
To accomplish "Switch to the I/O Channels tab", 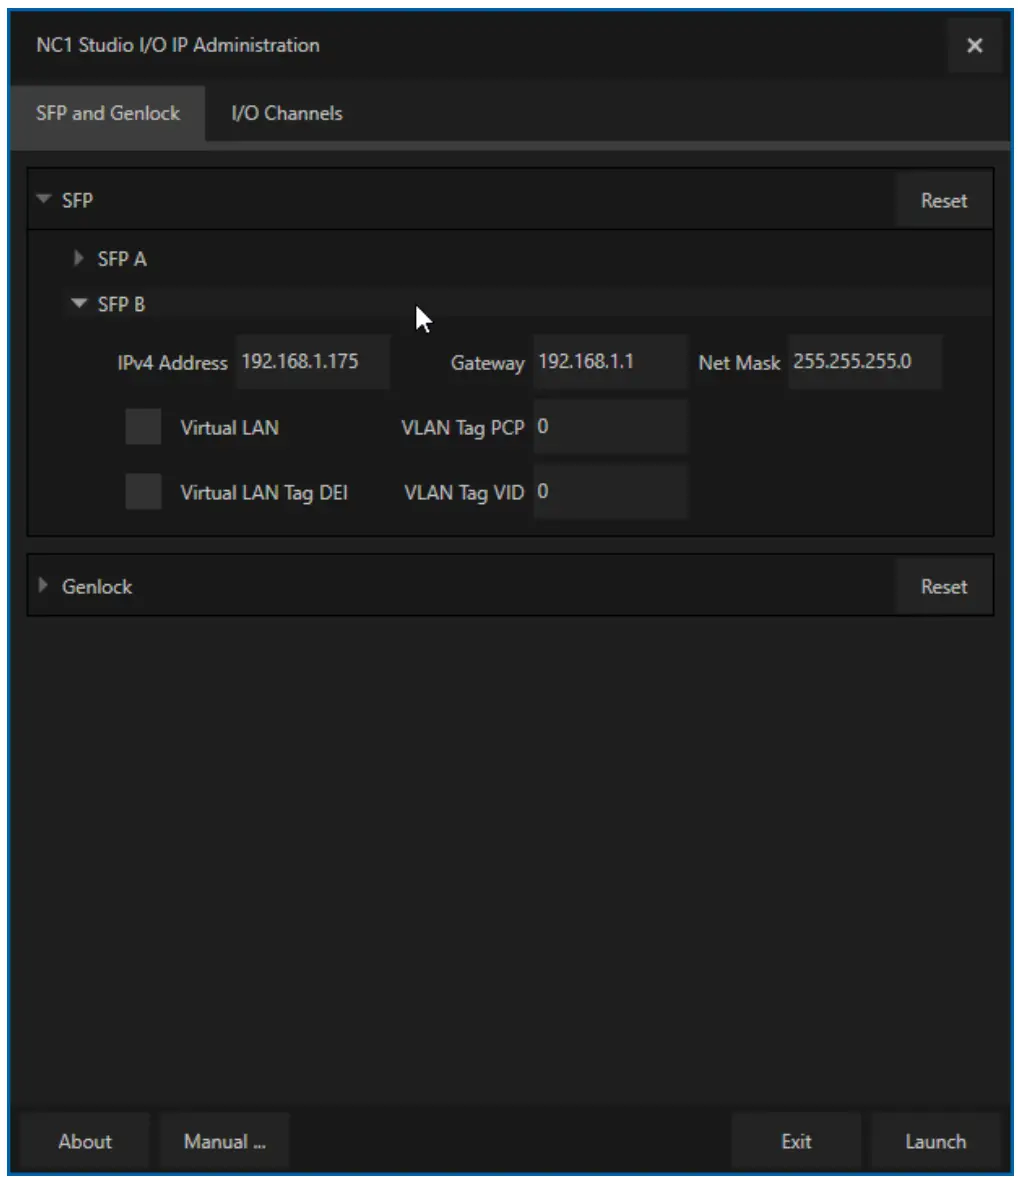I will click(287, 113).
